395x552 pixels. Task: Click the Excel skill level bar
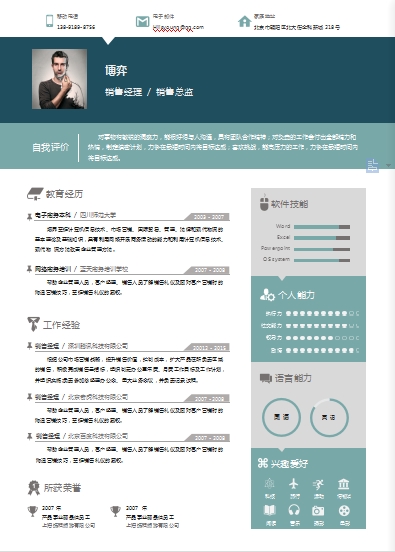click(322, 238)
